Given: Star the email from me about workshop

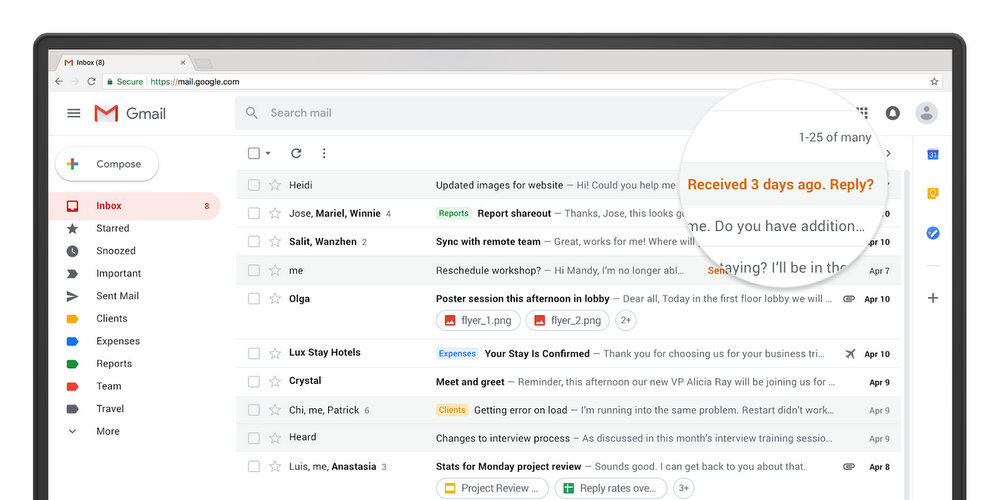Looking at the screenshot, I should coord(275,270).
